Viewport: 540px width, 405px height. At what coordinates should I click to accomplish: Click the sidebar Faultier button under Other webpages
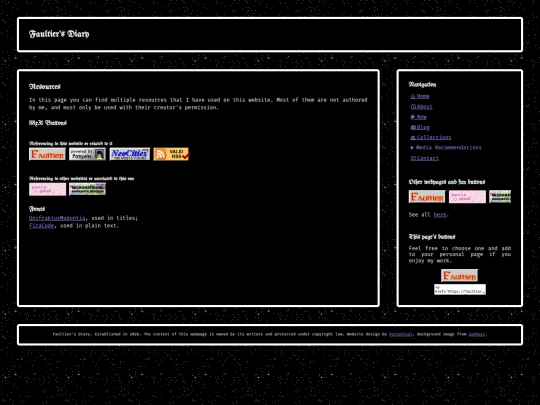tap(427, 197)
